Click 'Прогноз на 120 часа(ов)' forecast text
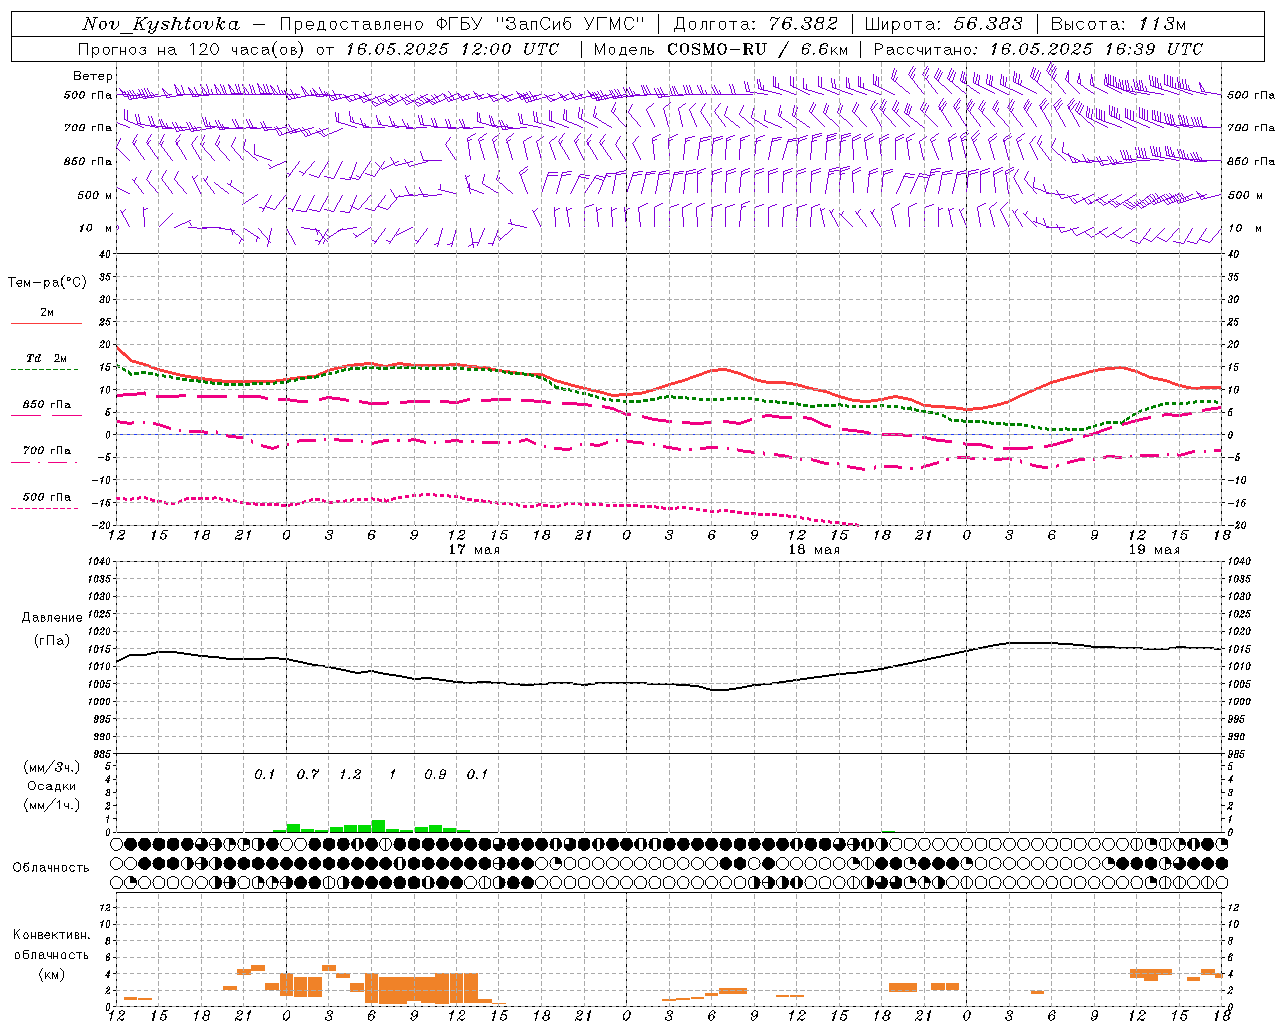Viewport: 1280px width, 1024px height. [192, 49]
